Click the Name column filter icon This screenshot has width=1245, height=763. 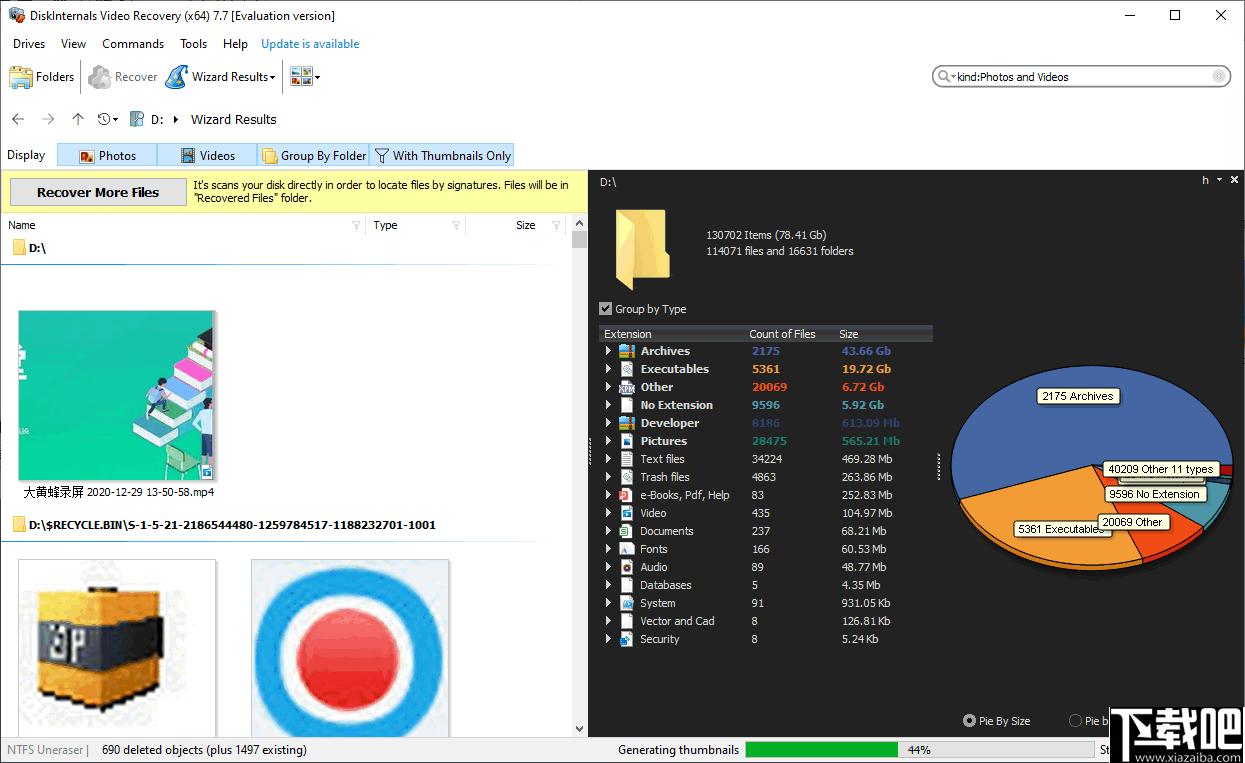click(356, 226)
